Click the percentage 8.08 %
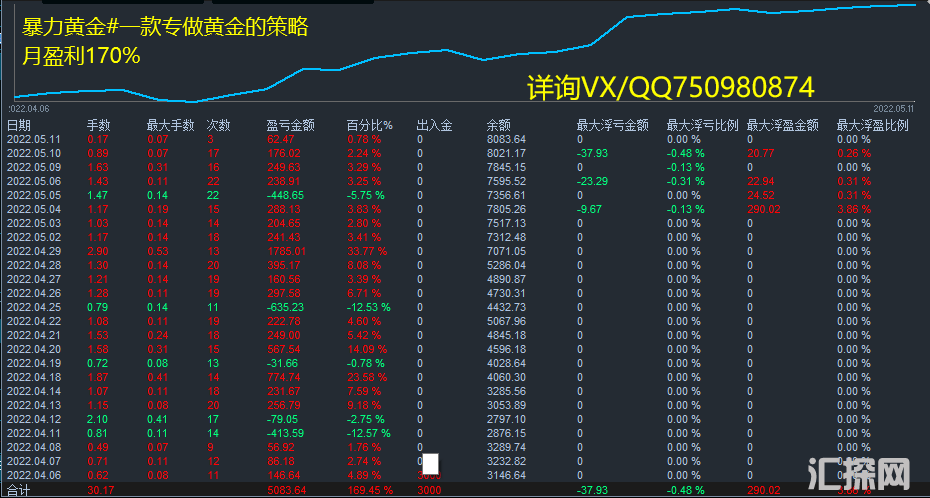Image resolution: width=930 pixels, height=498 pixels. (364, 265)
